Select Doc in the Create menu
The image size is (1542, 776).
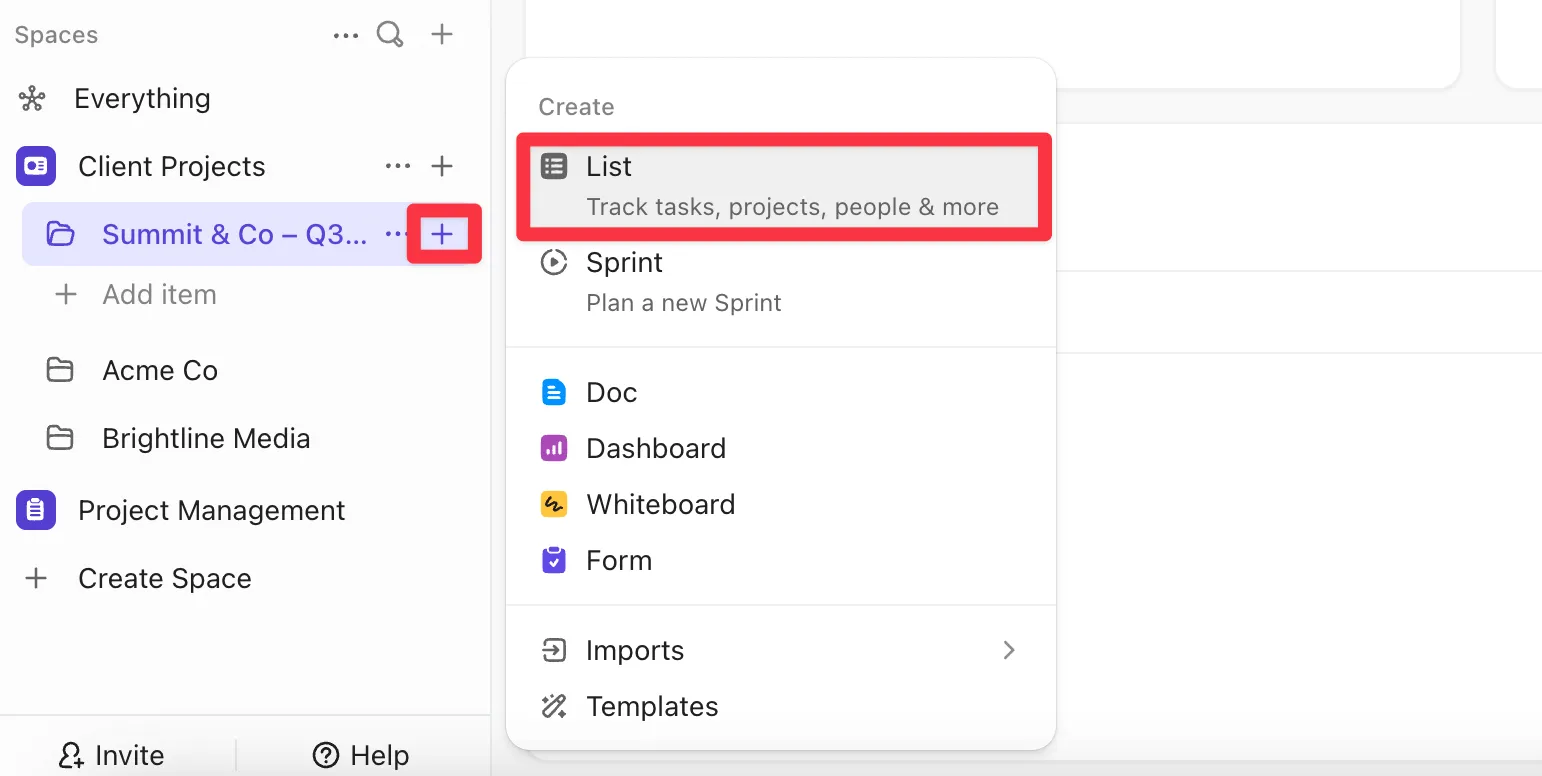[x=781, y=392]
